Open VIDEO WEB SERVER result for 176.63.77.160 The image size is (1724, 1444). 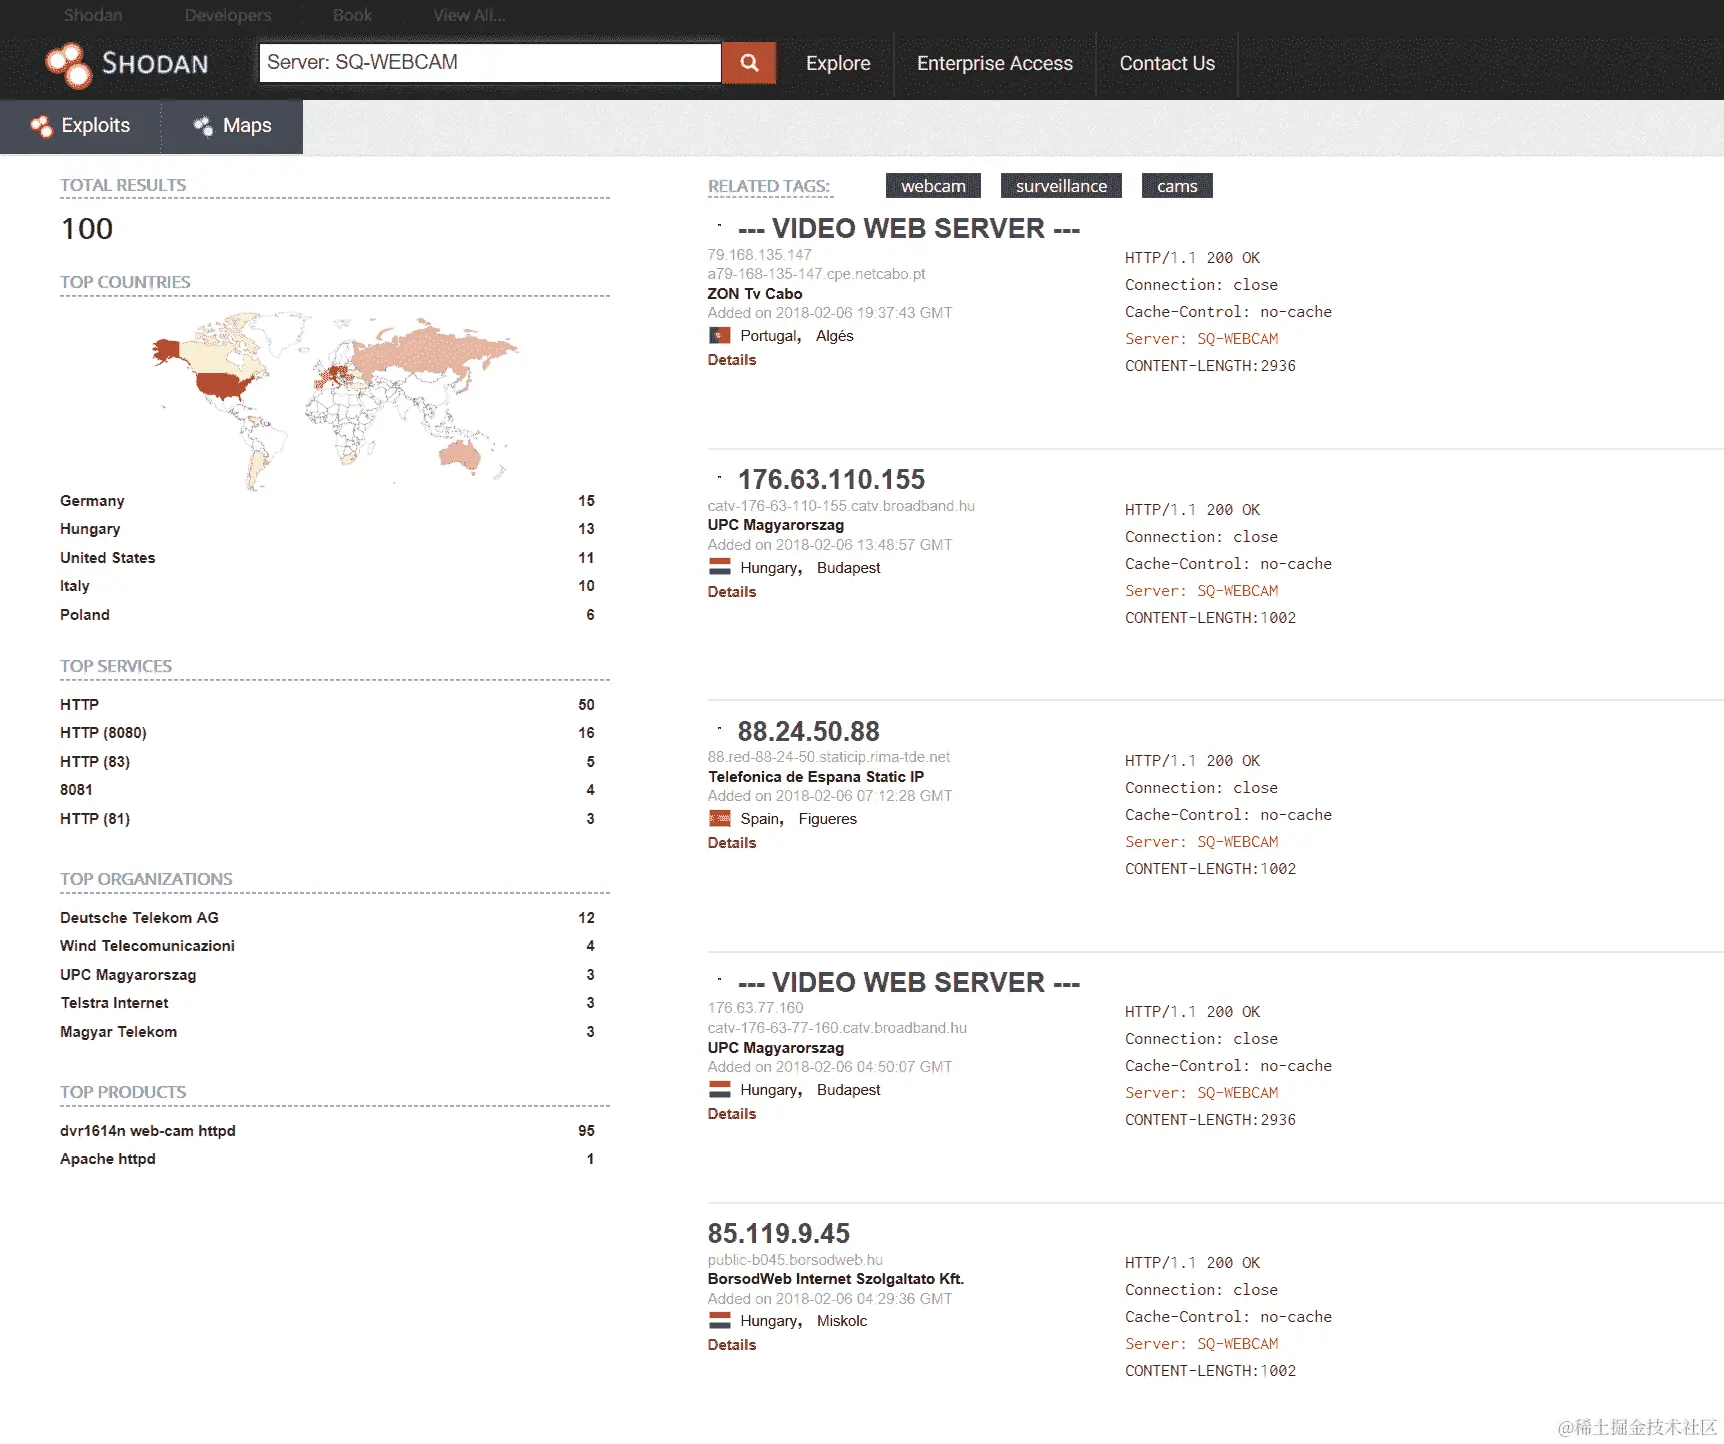(x=909, y=982)
